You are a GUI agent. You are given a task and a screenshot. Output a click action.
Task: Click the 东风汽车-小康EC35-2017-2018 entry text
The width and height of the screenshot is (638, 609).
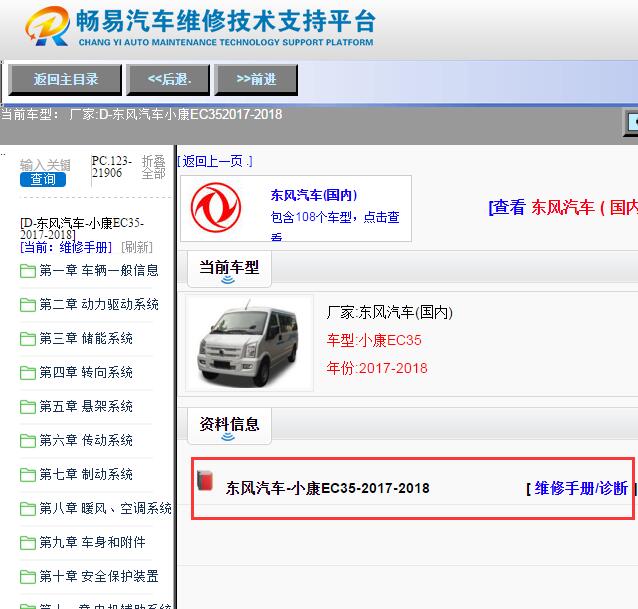[328, 488]
